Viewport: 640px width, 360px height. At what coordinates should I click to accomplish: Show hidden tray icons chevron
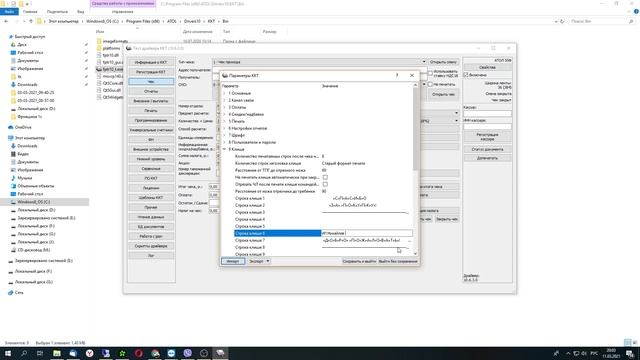568,353
